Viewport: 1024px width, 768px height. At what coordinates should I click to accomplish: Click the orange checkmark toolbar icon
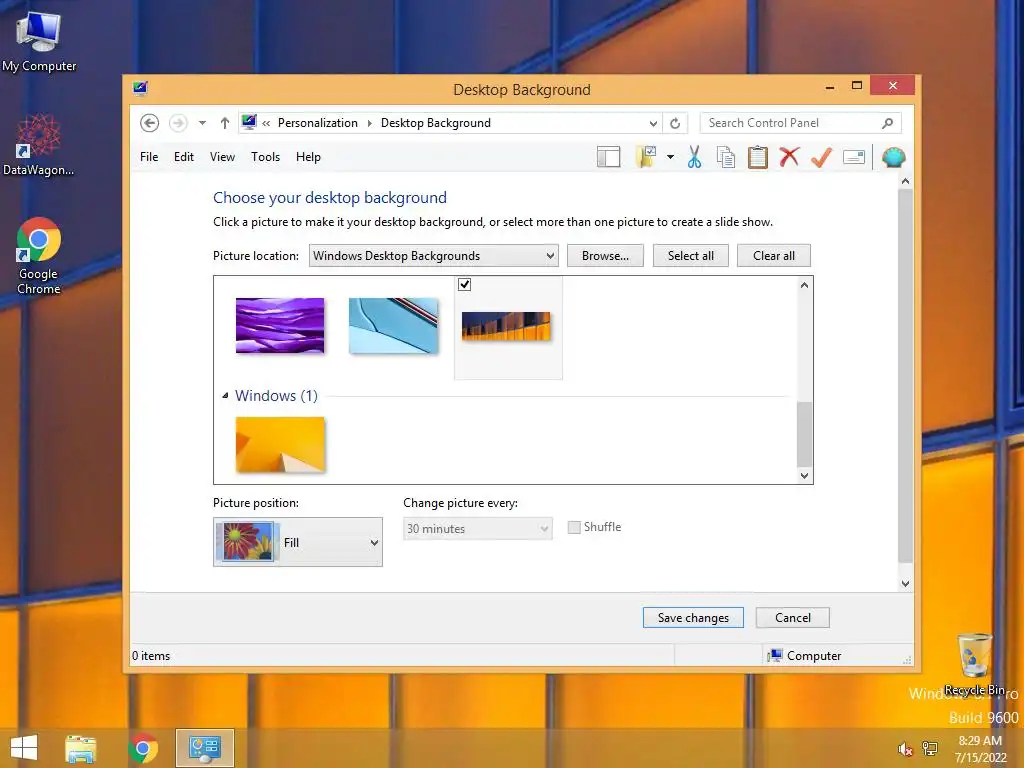822,157
